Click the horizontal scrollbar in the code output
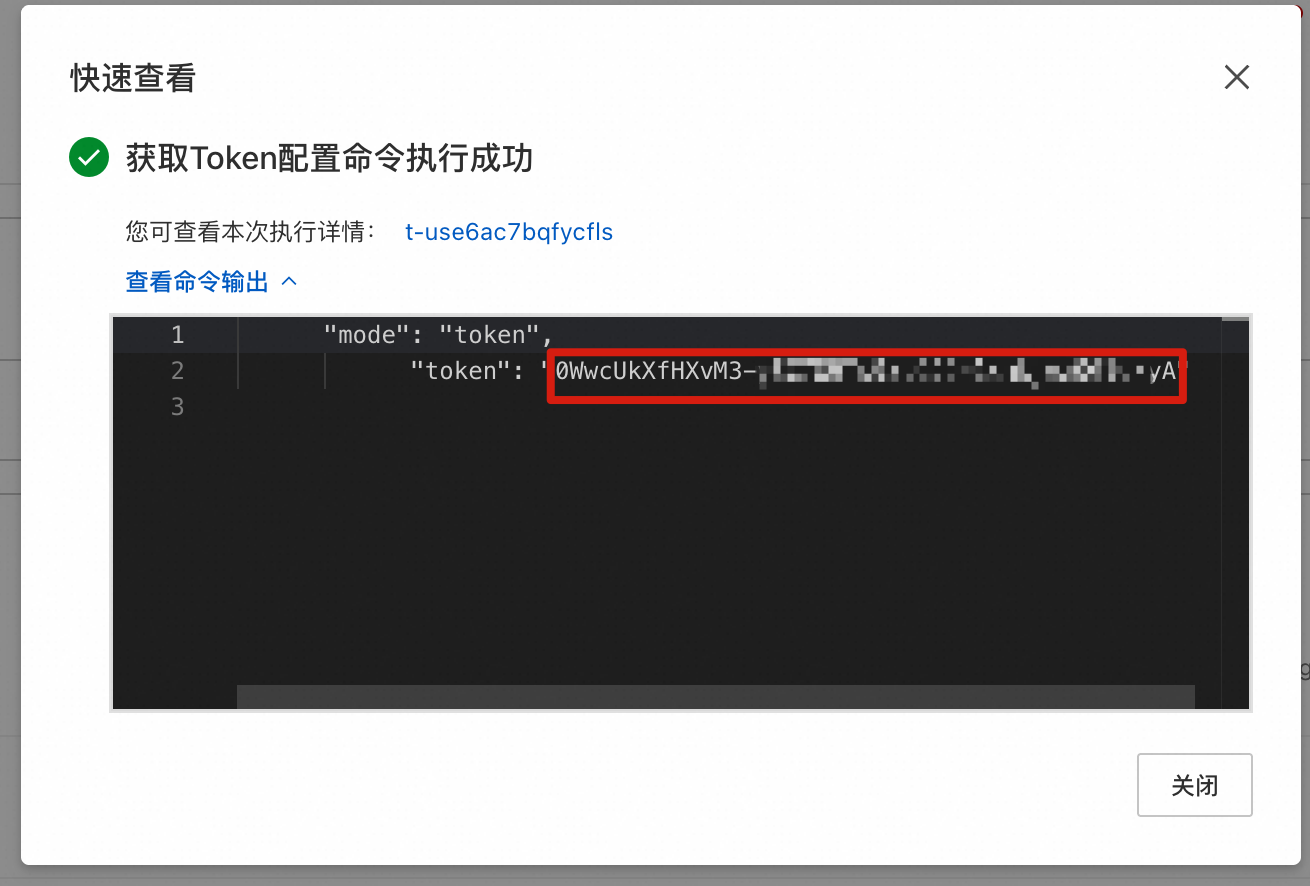This screenshot has width=1310, height=886. pos(715,696)
